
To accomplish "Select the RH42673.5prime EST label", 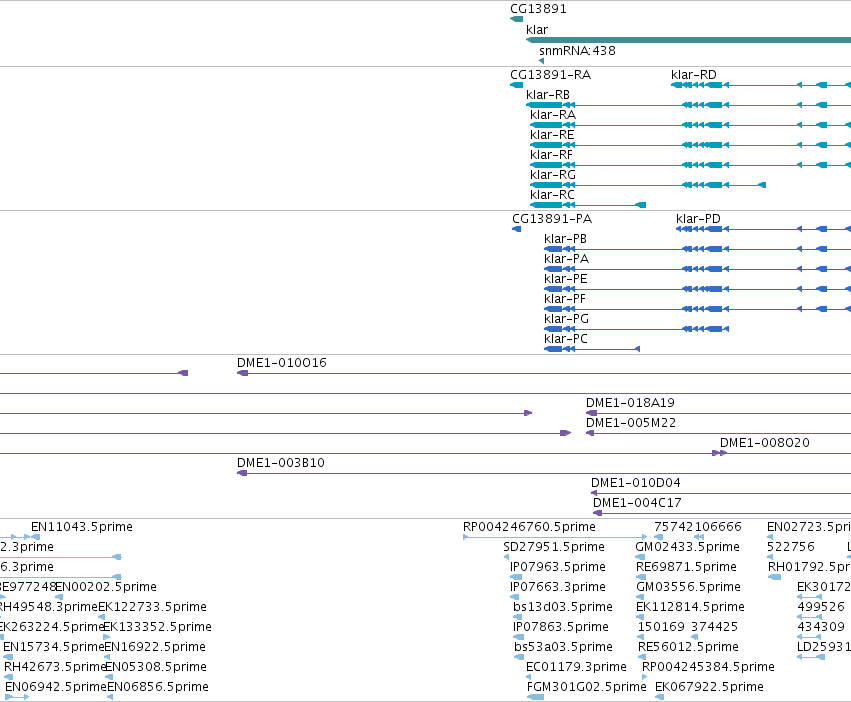I will [55, 668].
